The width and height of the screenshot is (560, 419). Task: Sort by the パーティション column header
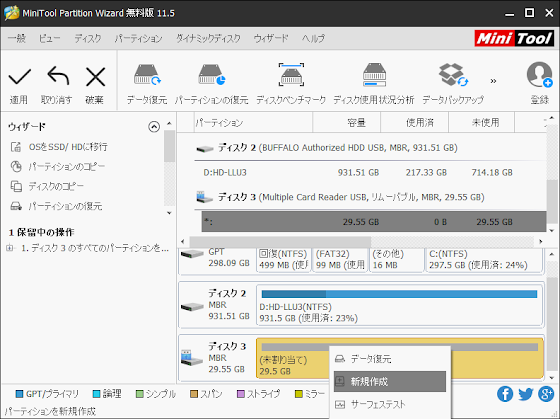[x=253, y=123]
